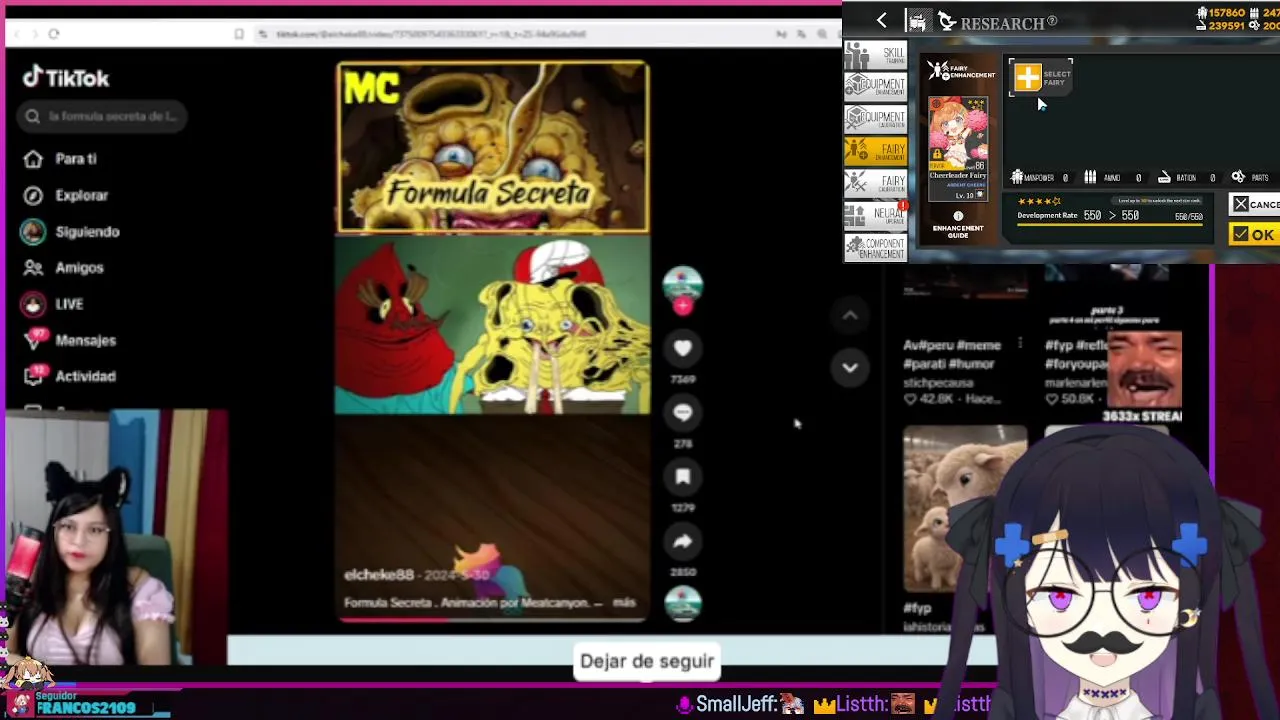
Task: Open Explorar in the TikTok sidebar
Action: point(66,196)
